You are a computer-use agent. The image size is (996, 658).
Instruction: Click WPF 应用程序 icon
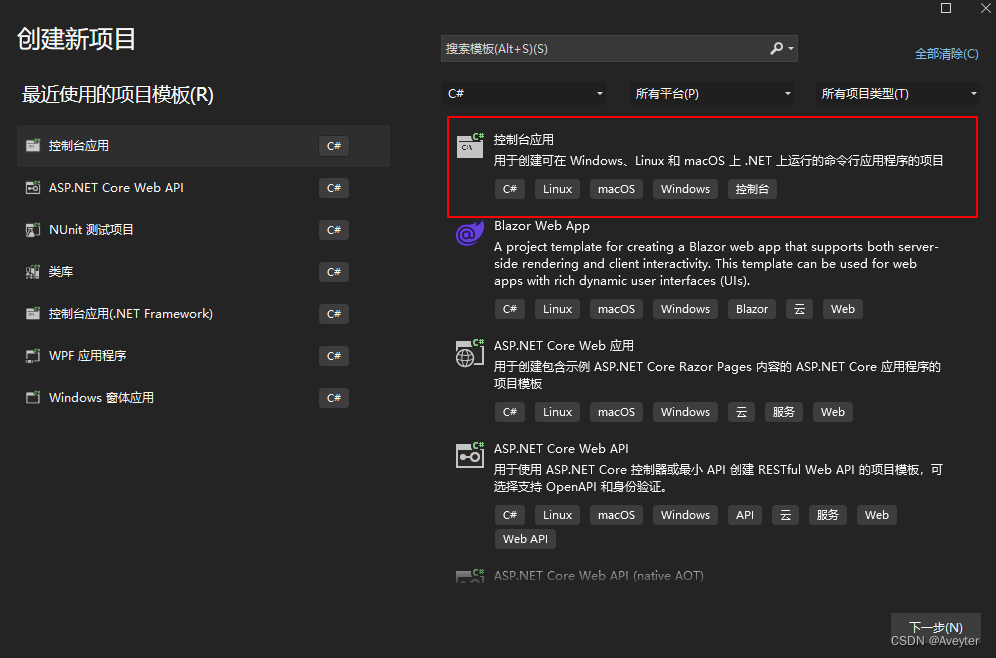point(32,355)
